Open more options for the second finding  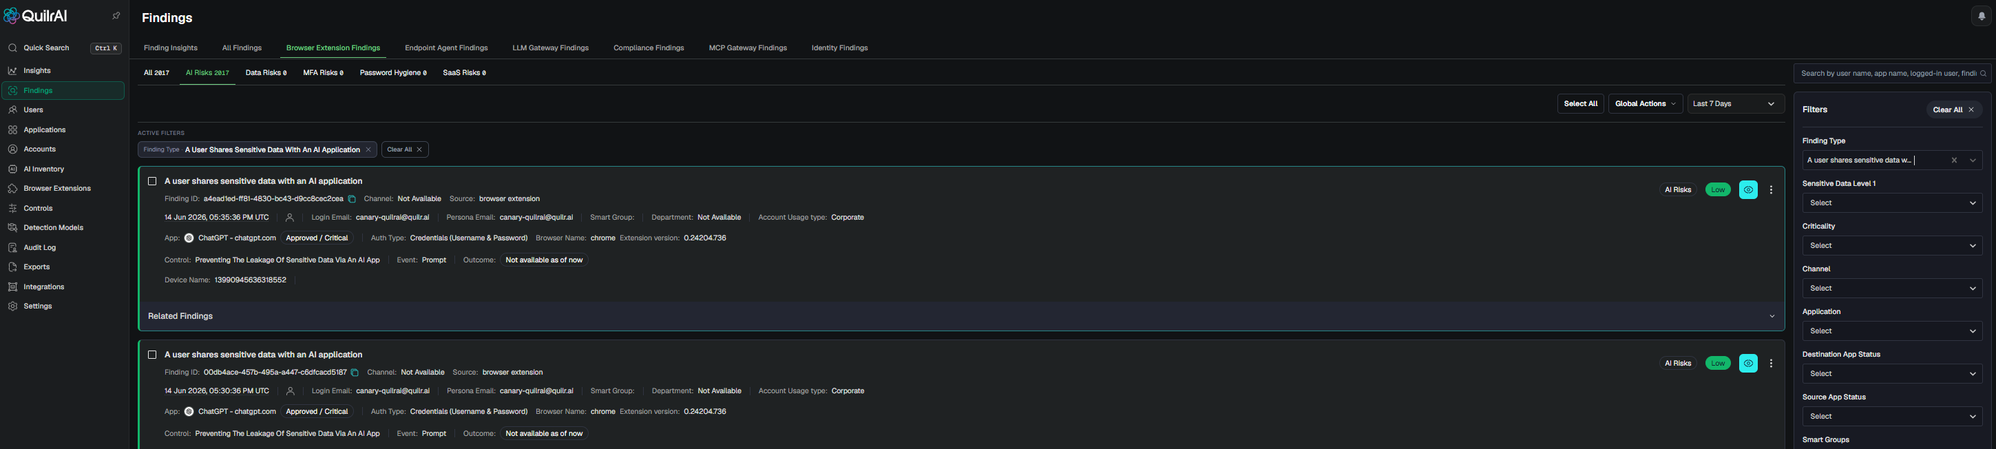[x=1771, y=364]
